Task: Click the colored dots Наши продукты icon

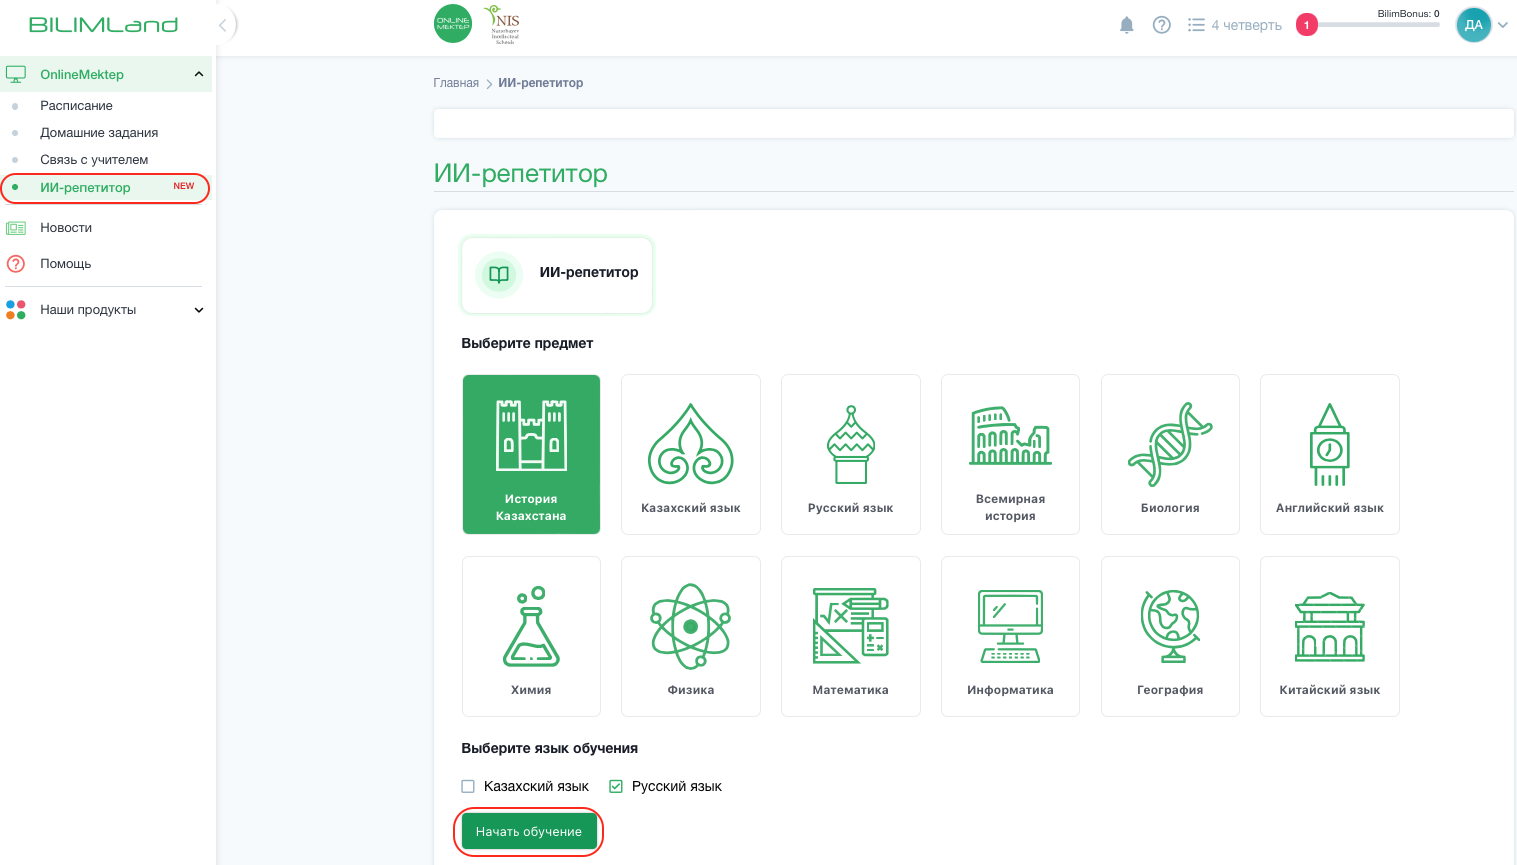Action: 16,310
